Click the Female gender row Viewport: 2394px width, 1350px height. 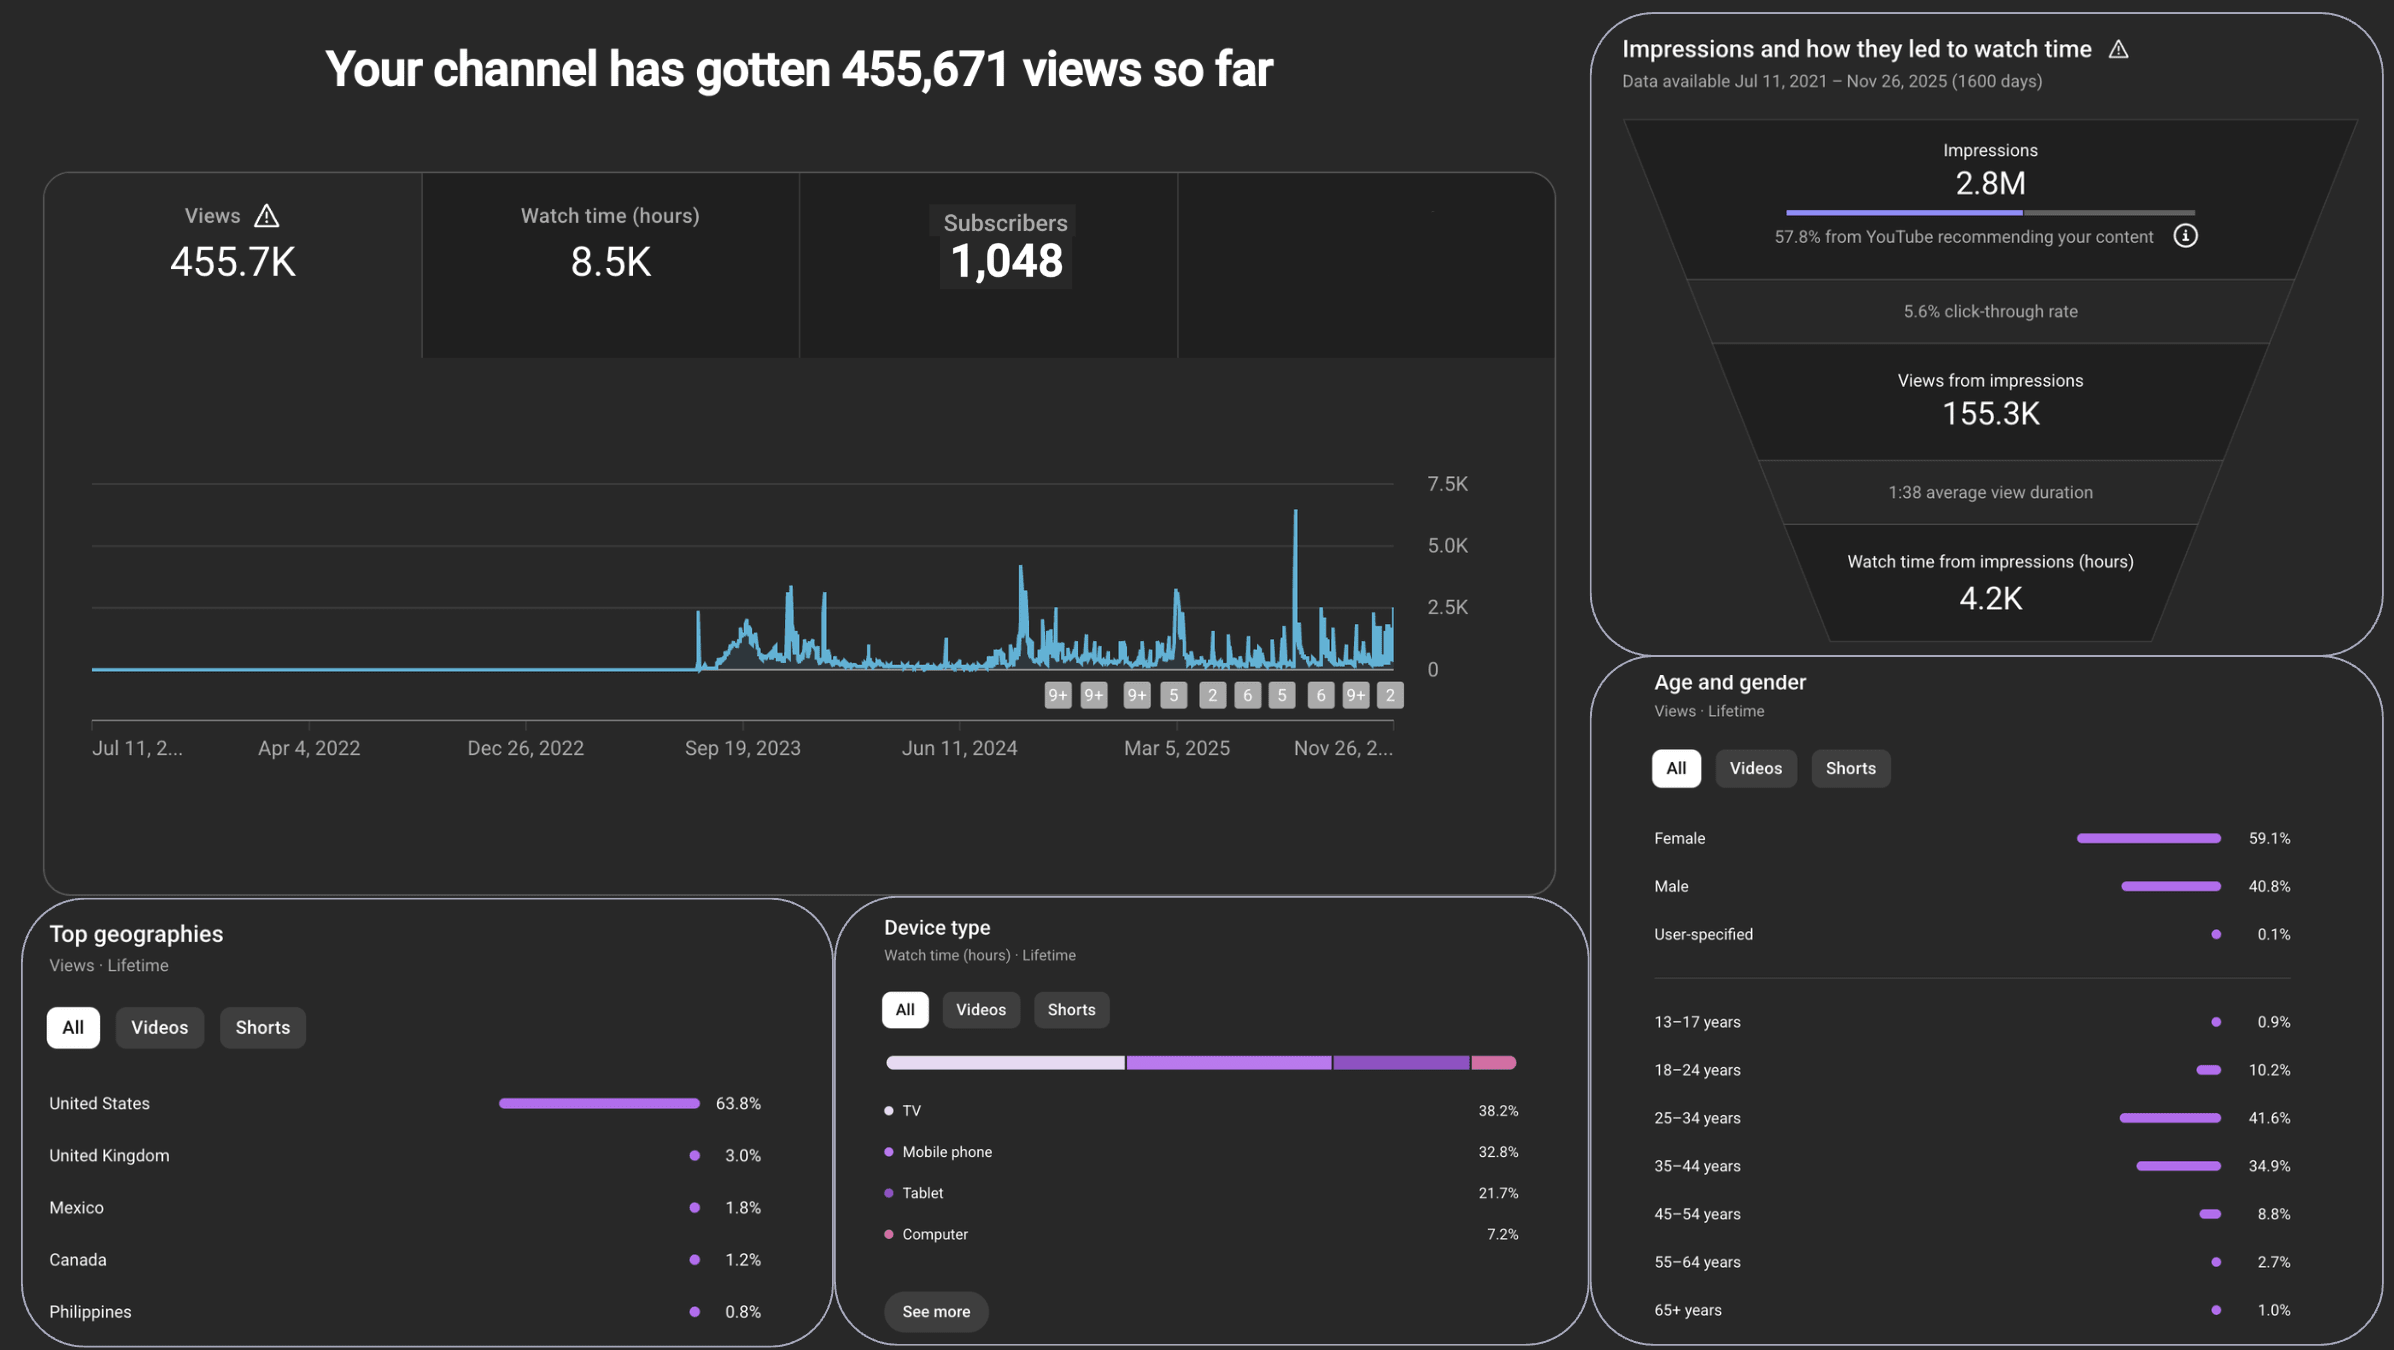point(1972,838)
